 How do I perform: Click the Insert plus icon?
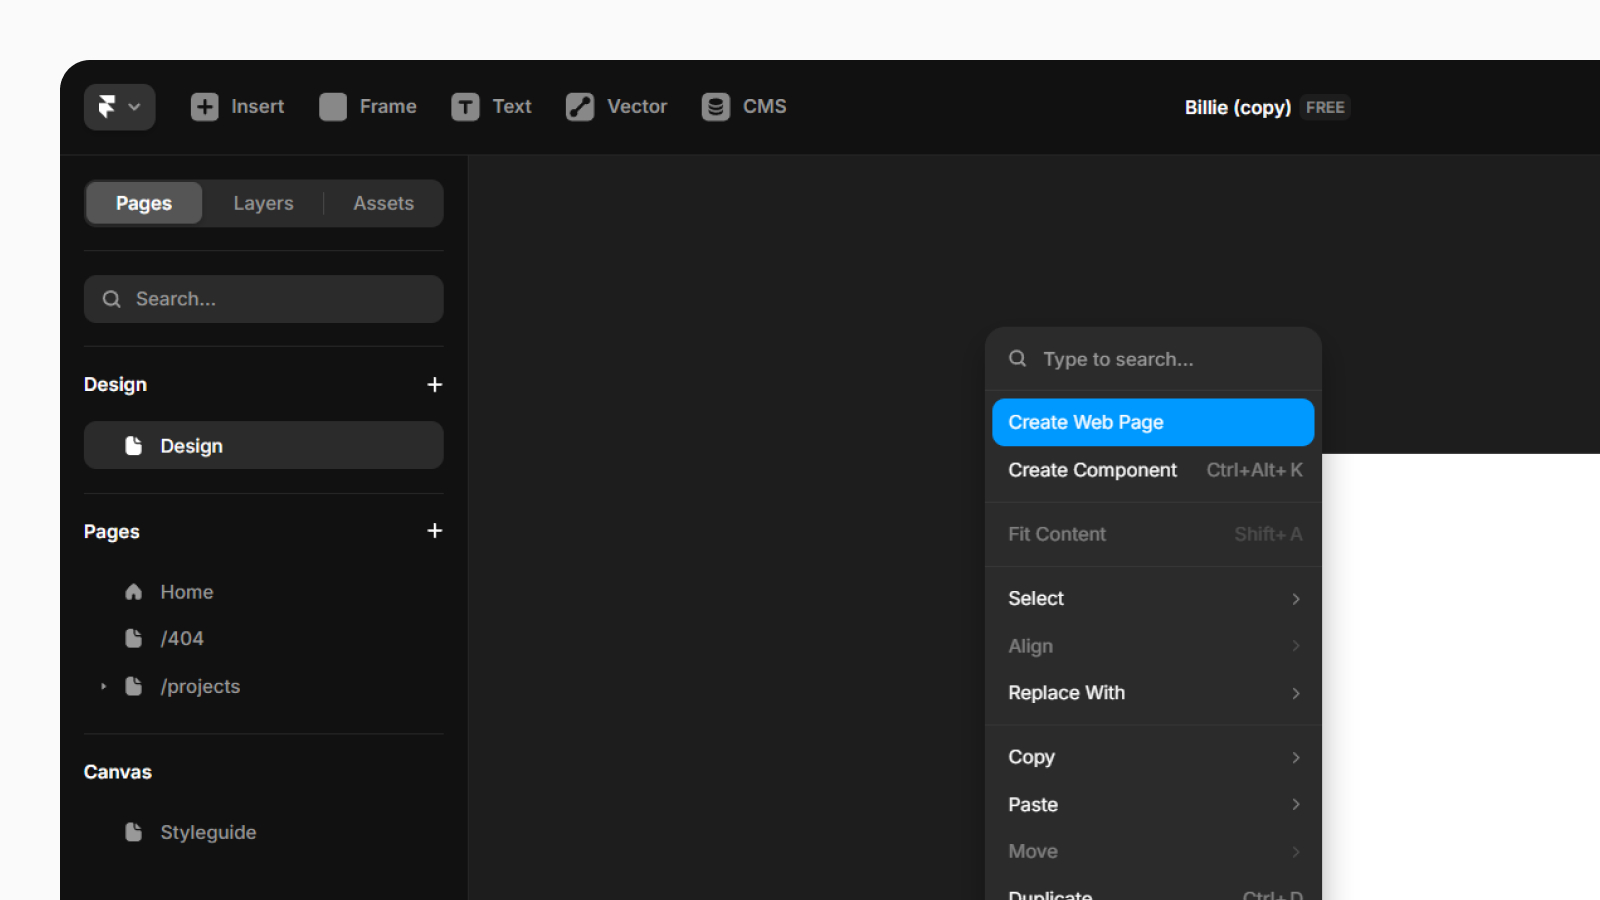(x=204, y=107)
